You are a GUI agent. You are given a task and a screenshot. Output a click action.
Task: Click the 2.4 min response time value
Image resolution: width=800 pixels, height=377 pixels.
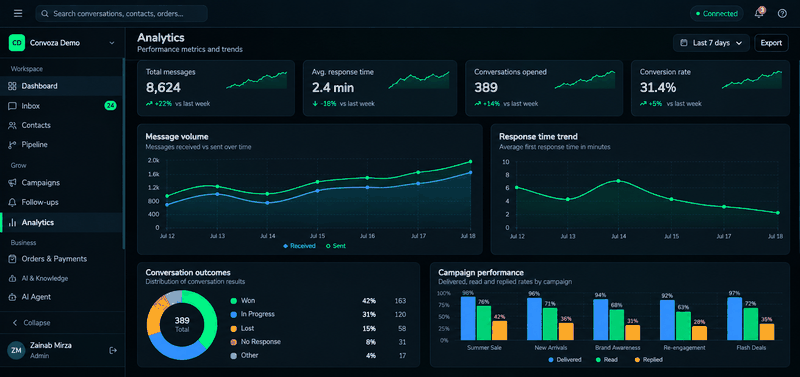[333, 88]
